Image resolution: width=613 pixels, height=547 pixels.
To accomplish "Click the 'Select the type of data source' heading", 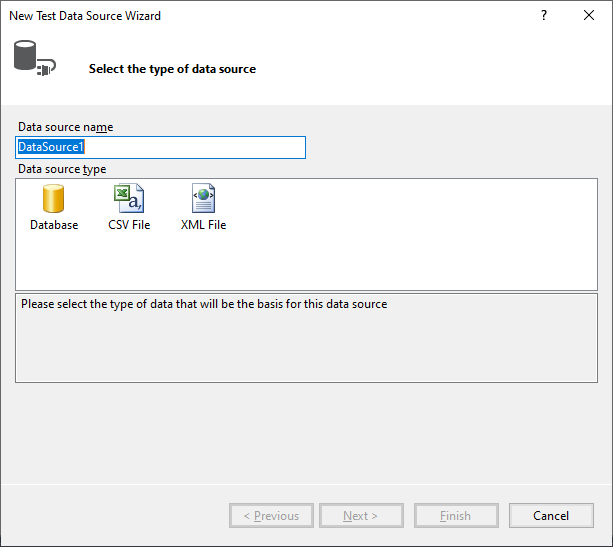I will (172, 69).
